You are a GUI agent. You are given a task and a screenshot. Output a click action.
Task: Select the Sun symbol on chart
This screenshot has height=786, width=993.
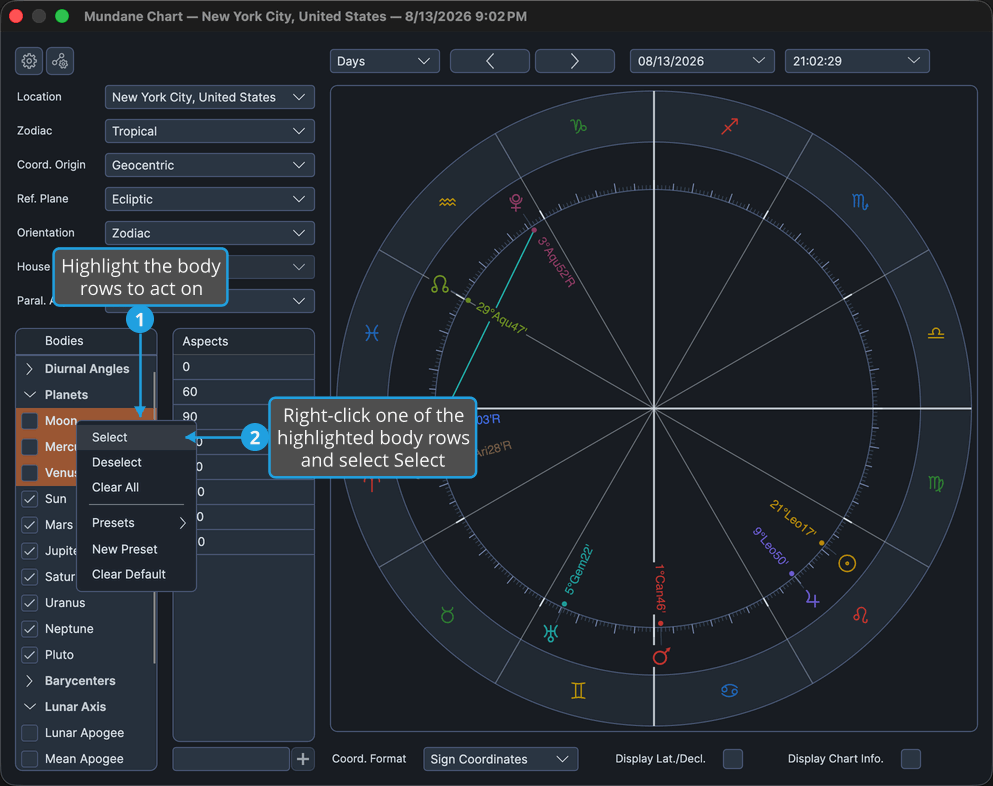coord(847,563)
